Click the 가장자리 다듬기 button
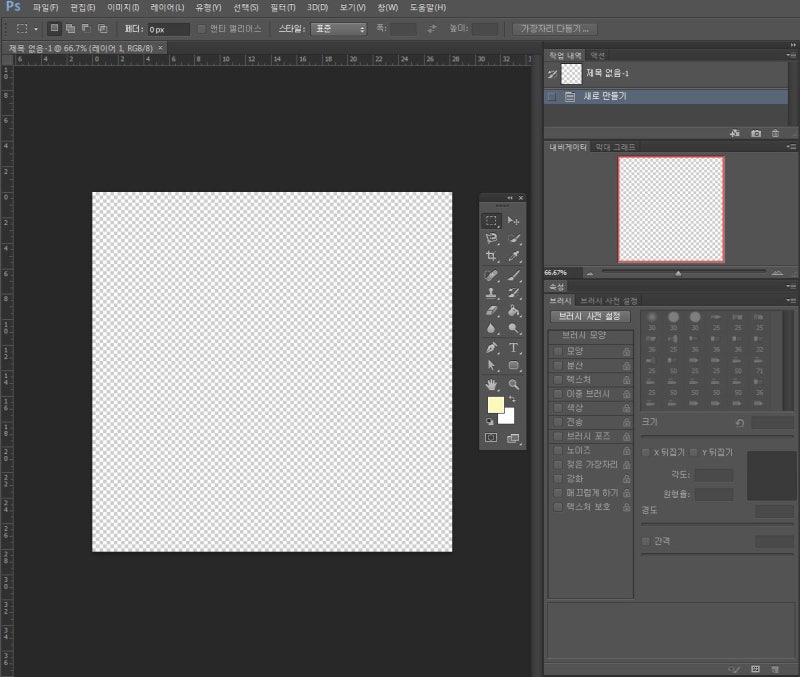This screenshot has height=677, width=800. click(555, 29)
